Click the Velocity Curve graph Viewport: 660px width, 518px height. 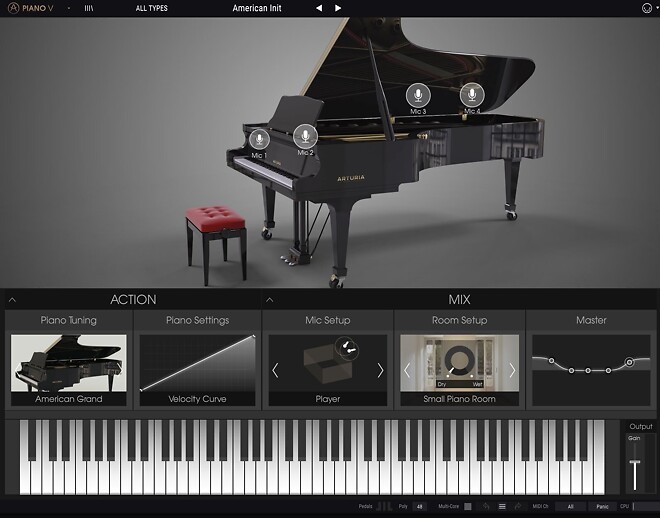[197, 363]
